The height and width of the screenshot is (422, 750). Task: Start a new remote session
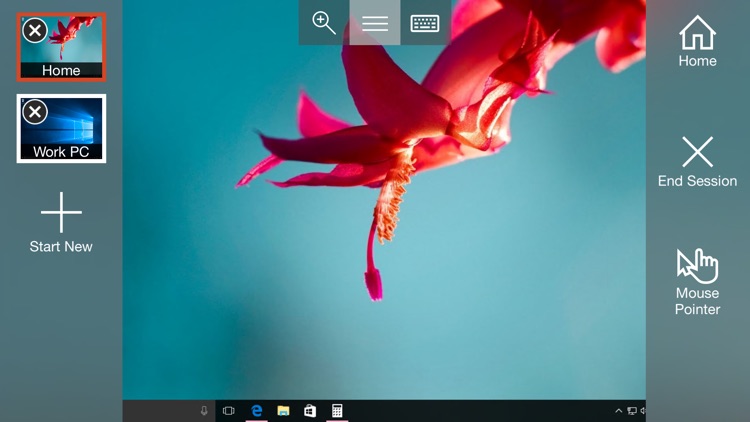click(x=61, y=222)
